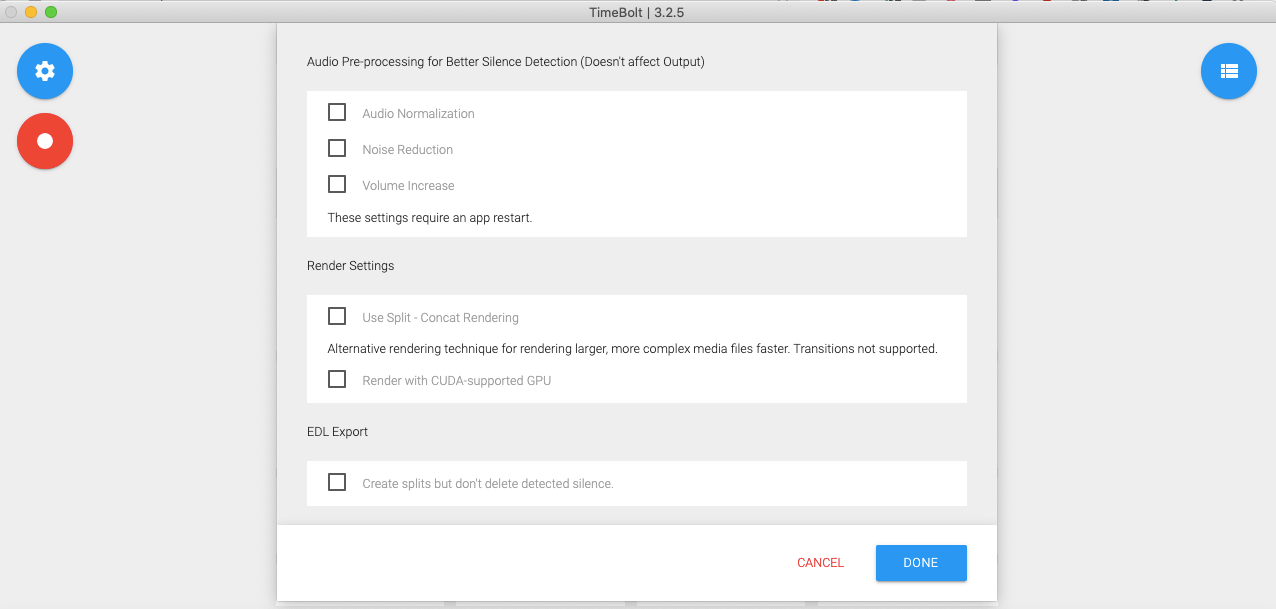The height and width of the screenshot is (609, 1276).
Task: Click the red record button
Action: pos(45,141)
